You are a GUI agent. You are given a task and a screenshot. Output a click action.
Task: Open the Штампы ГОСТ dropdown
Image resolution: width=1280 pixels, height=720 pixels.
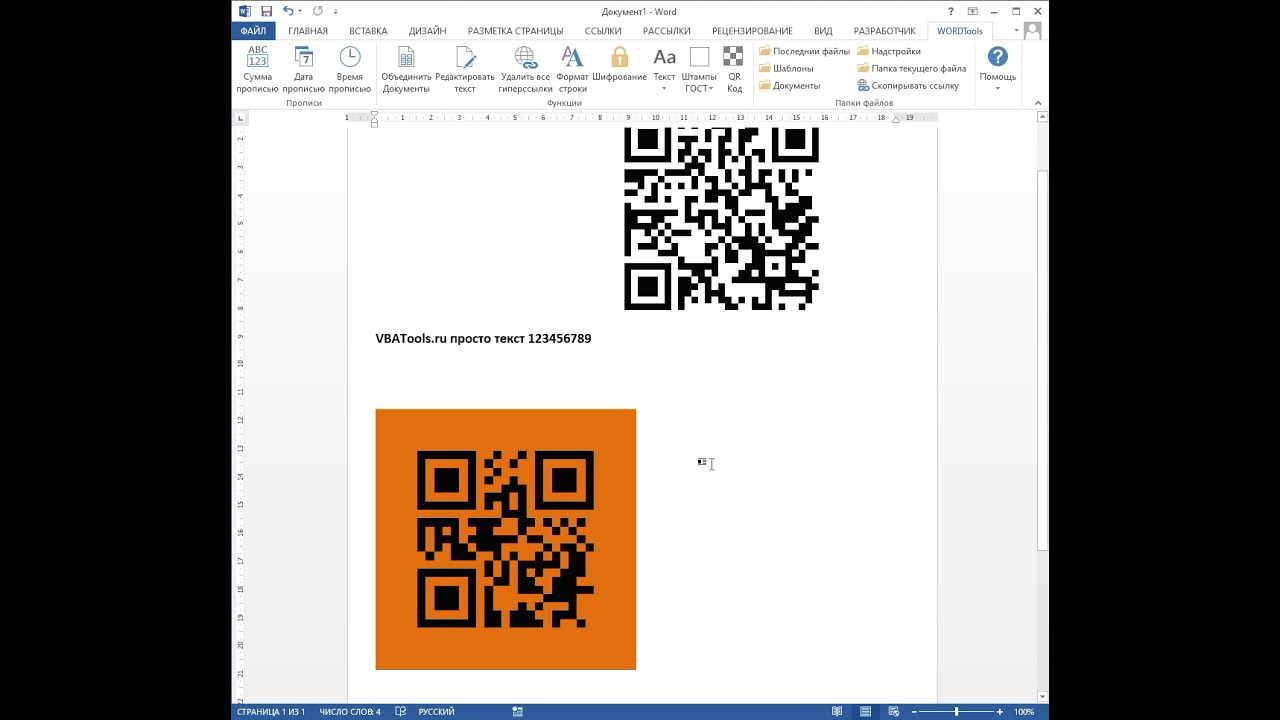[699, 70]
